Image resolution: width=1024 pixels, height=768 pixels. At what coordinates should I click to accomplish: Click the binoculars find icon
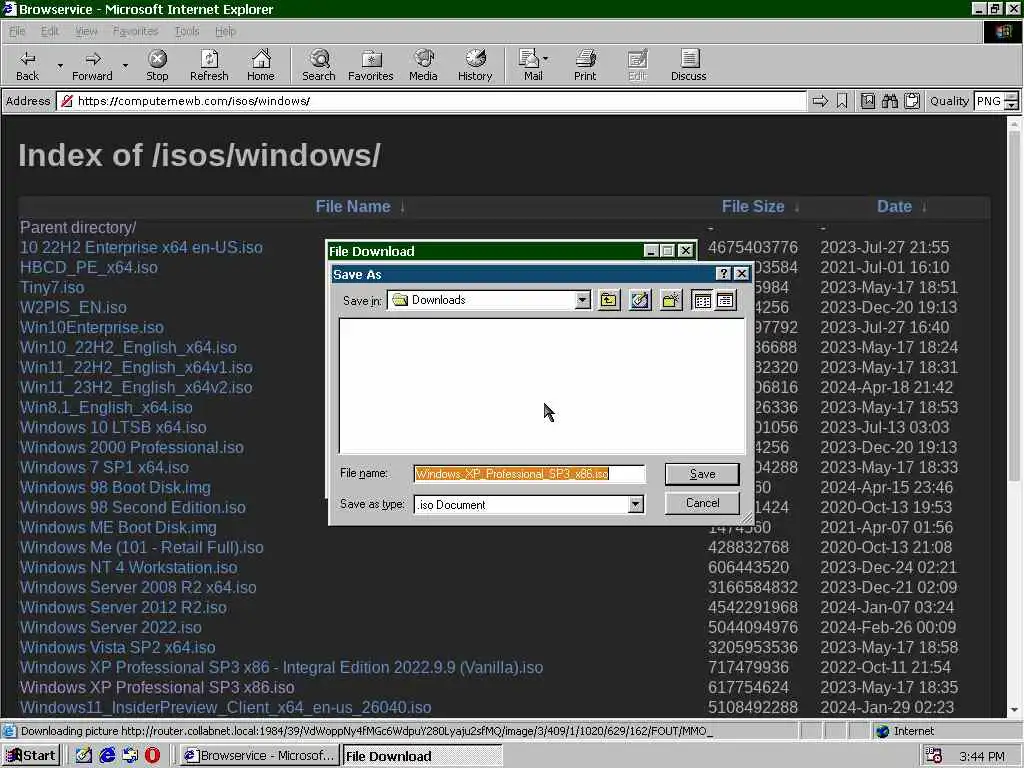pos(889,101)
